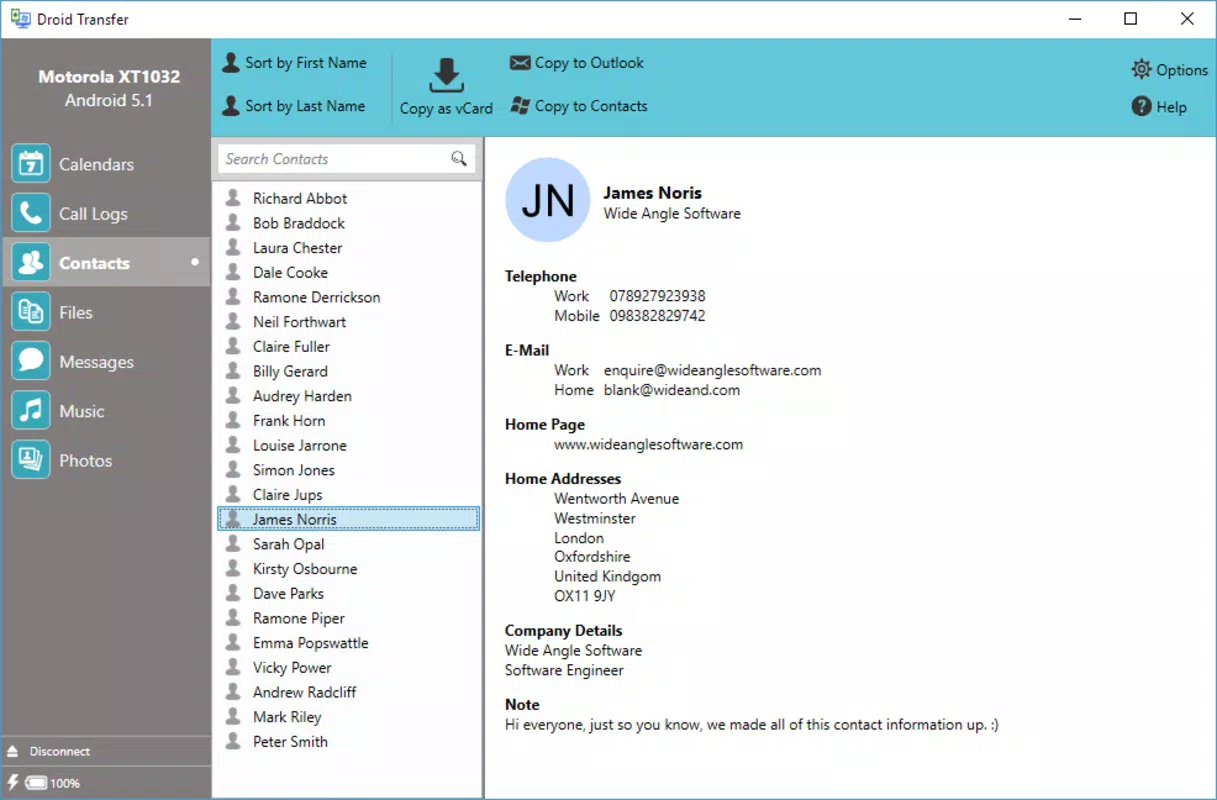
Task: Click the person icon beside Richard Abbot
Action: [233, 198]
